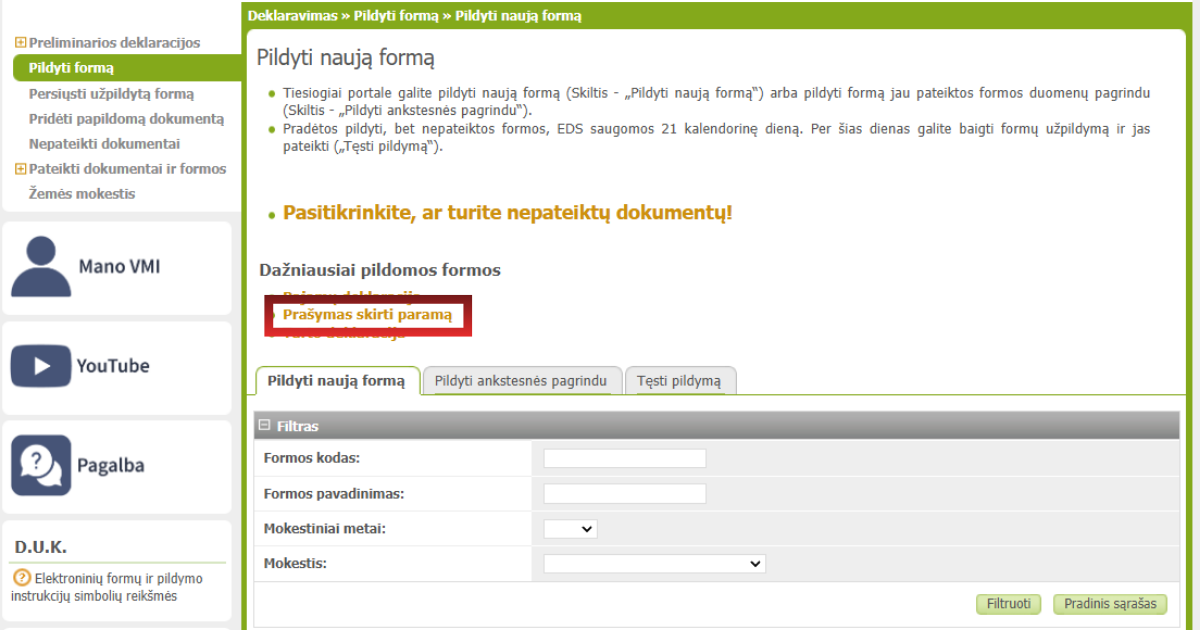This screenshot has height=630, width=1200.
Task: Click the Formos pavadinimas input field
Action: click(624, 494)
